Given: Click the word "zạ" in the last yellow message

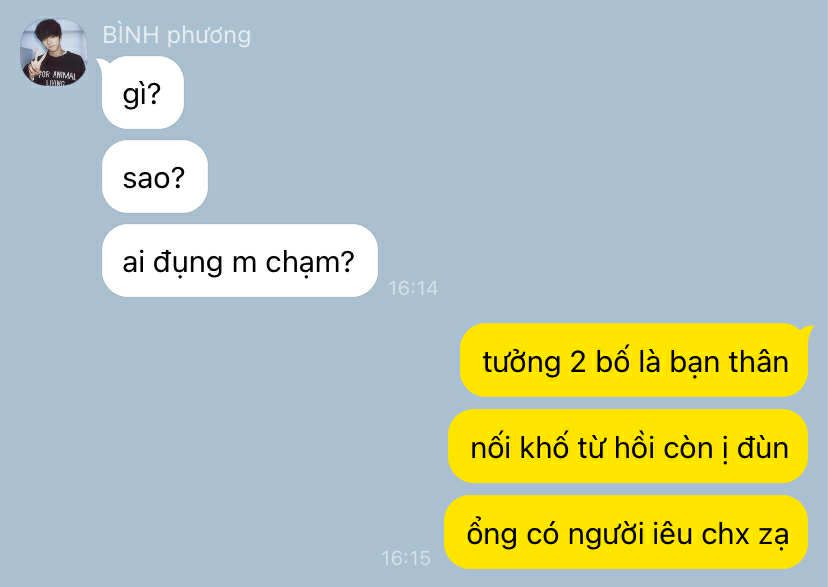Looking at the screenshot, I should coord(774,535).
